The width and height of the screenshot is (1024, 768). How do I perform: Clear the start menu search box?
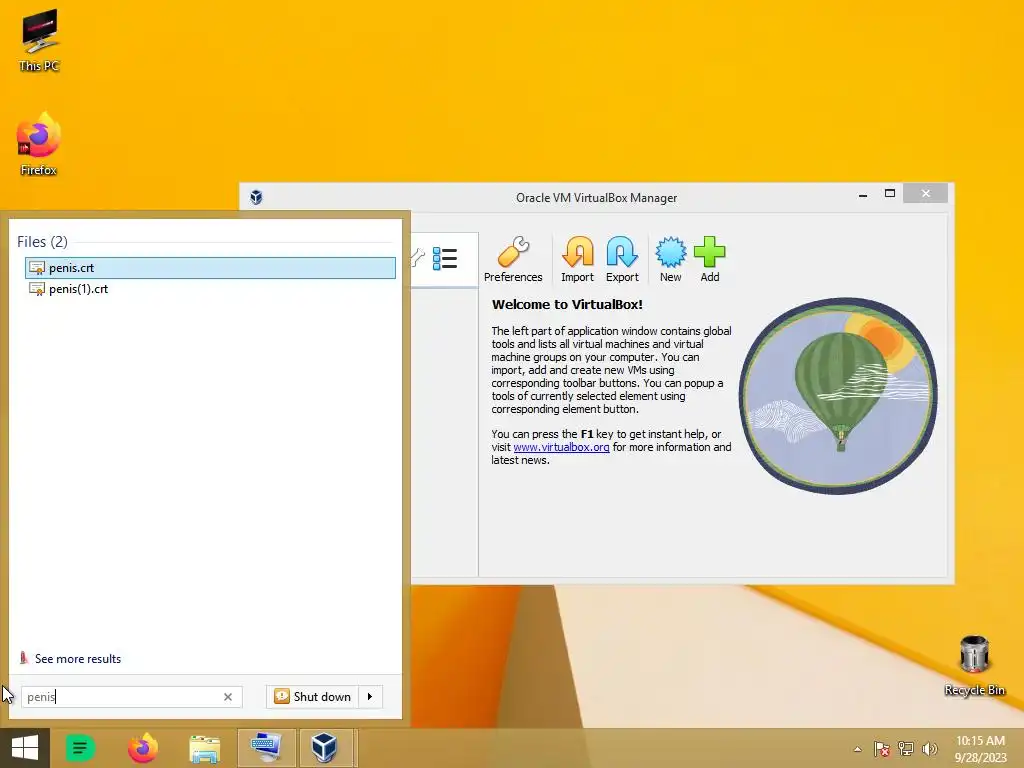pyautogui.click(x=228, y=697)
